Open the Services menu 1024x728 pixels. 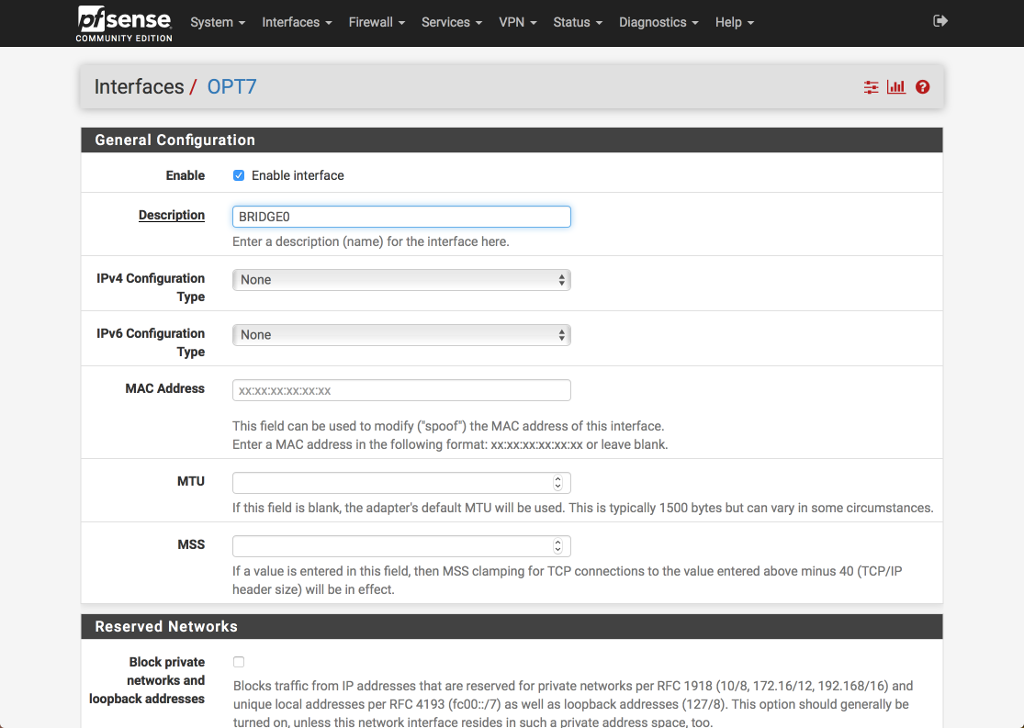451,22
